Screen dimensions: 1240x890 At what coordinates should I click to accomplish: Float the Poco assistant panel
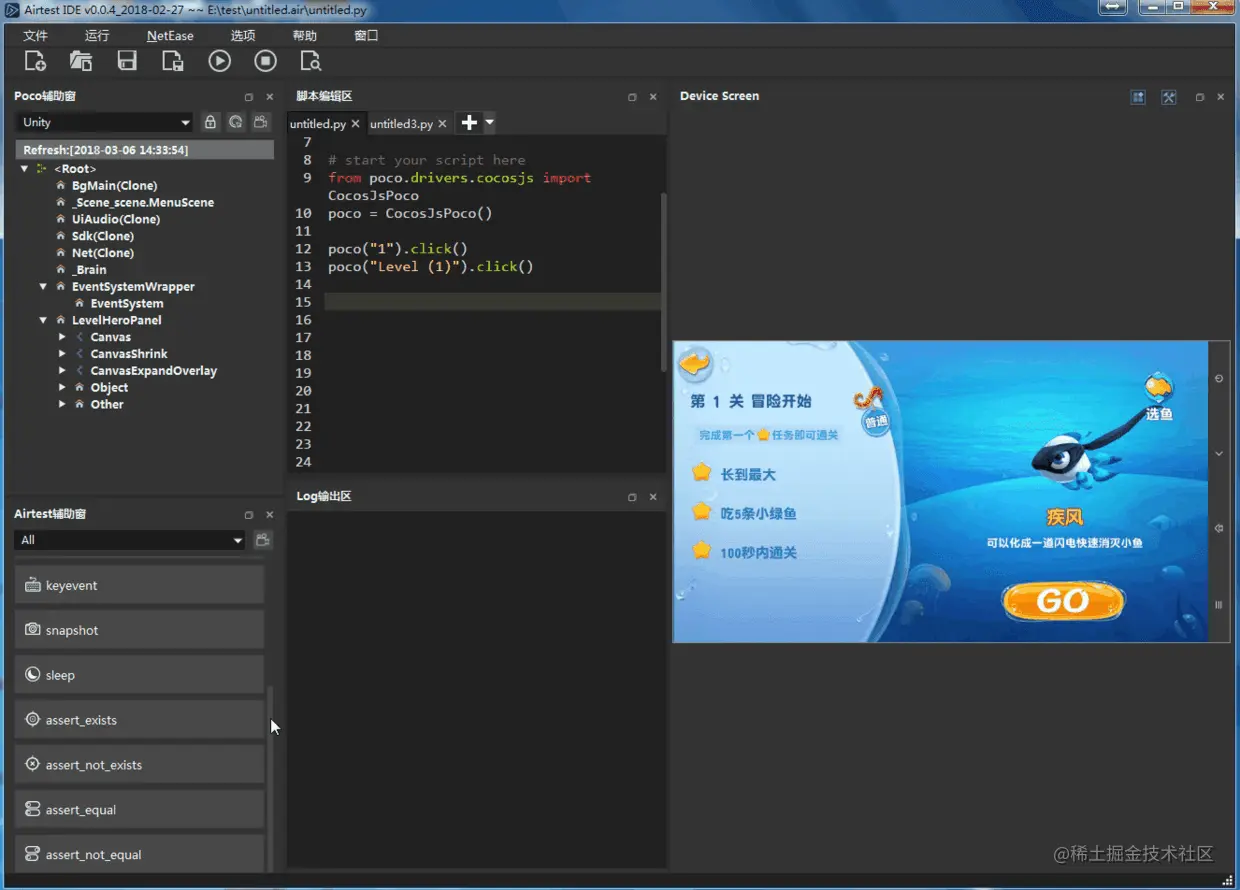(249, 97)
